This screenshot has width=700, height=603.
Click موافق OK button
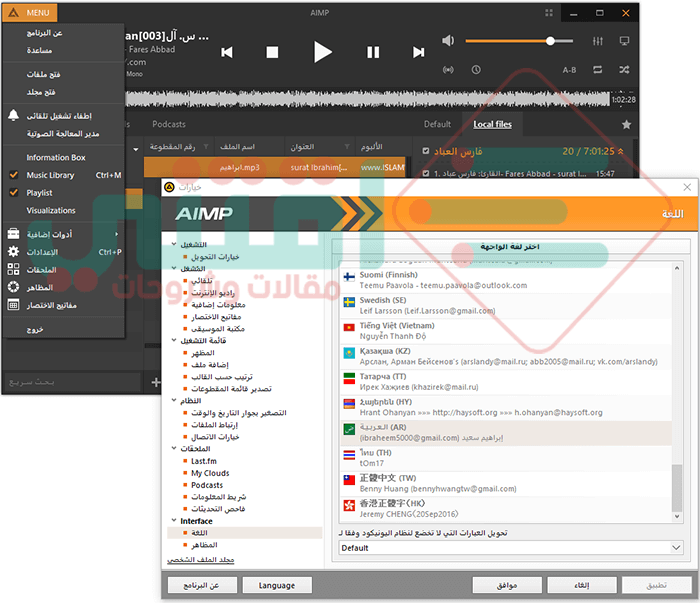coord(507,585)
